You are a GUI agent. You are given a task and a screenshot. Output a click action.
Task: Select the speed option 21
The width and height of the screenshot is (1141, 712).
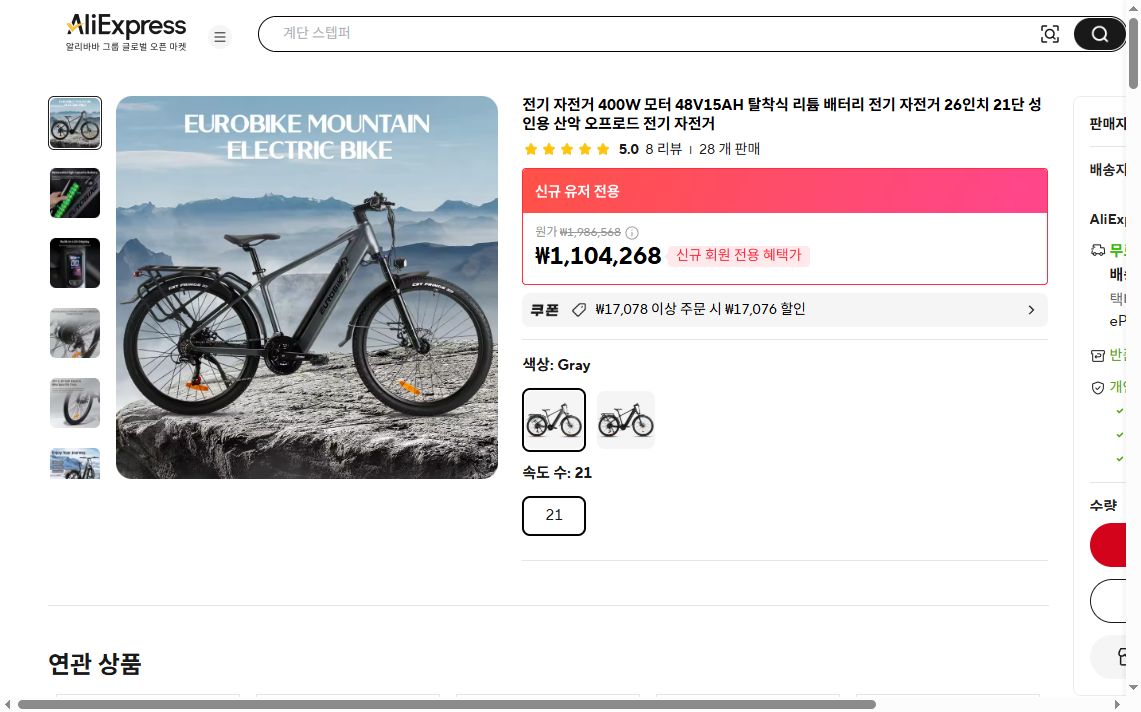(x=554, y=515)
